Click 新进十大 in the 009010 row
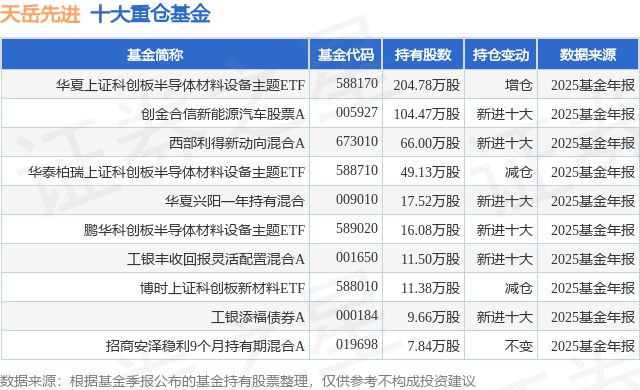The image size is (640, 390). [x=505, y=201]
